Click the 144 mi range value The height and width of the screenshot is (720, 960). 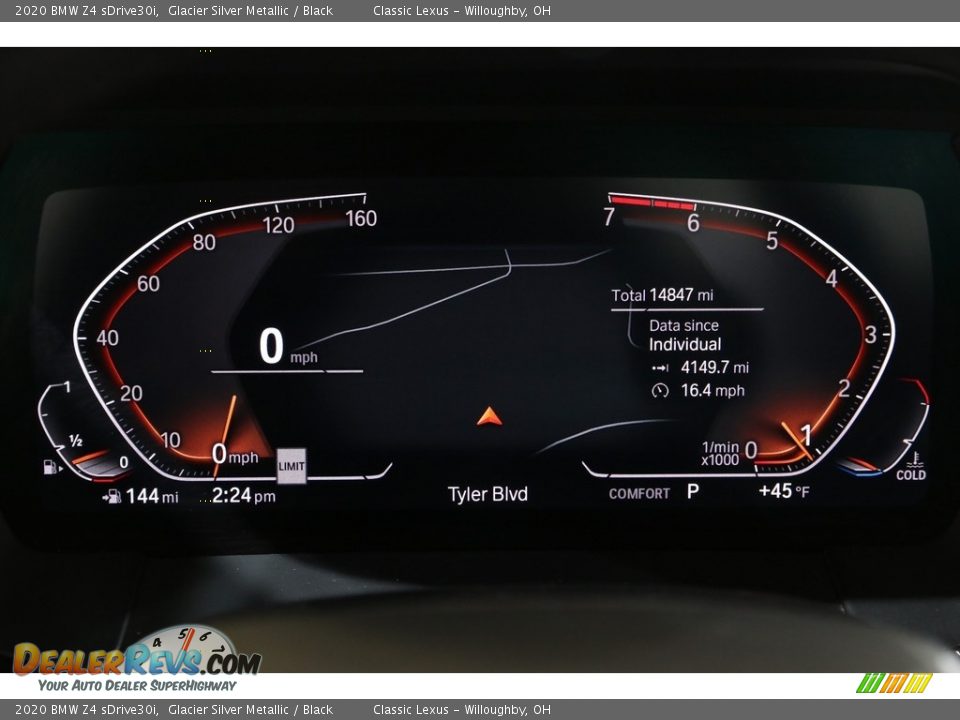152,496
